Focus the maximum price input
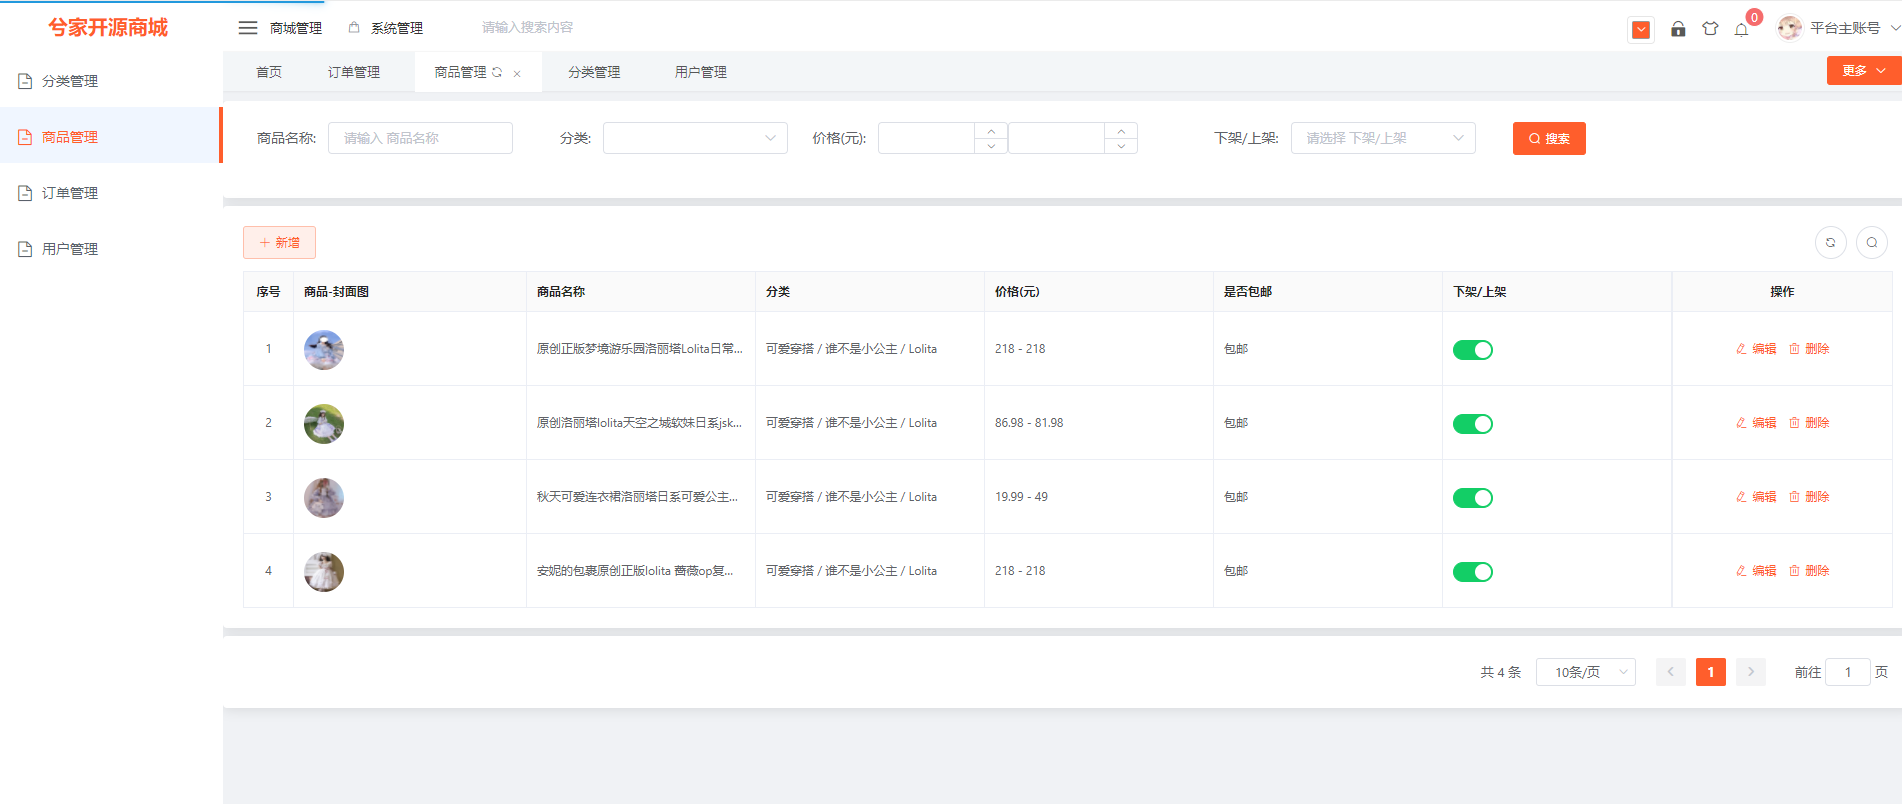The height and width of the screenshot is (804, 1902). pyautogui.click(x=1056, y=138)
